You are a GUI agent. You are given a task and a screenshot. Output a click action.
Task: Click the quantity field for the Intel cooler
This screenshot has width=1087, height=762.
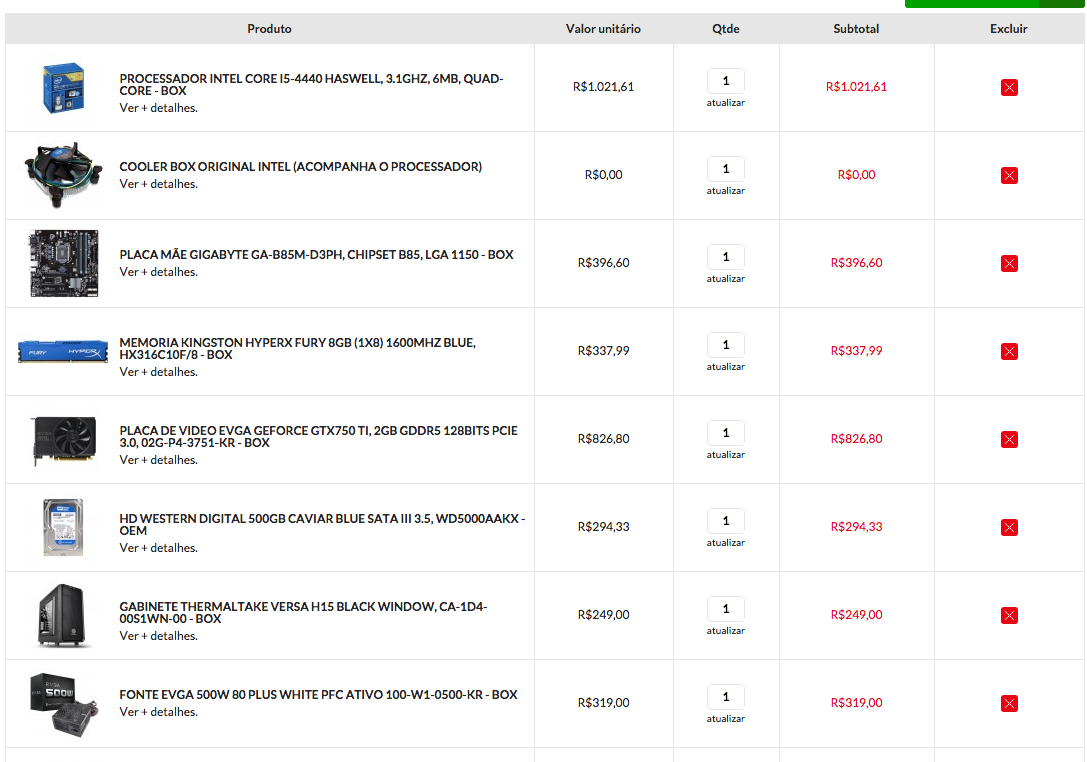[x=726, y=169]
